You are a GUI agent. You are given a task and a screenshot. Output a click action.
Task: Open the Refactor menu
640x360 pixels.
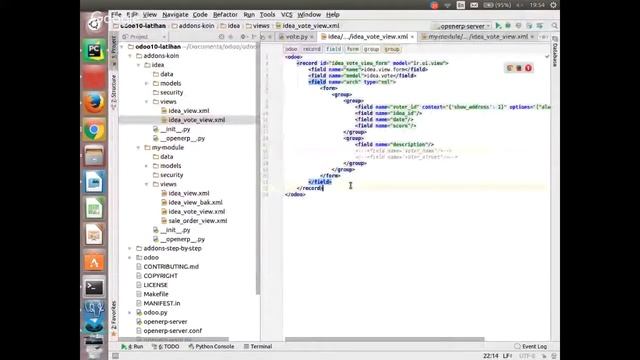tap(225, 15)
